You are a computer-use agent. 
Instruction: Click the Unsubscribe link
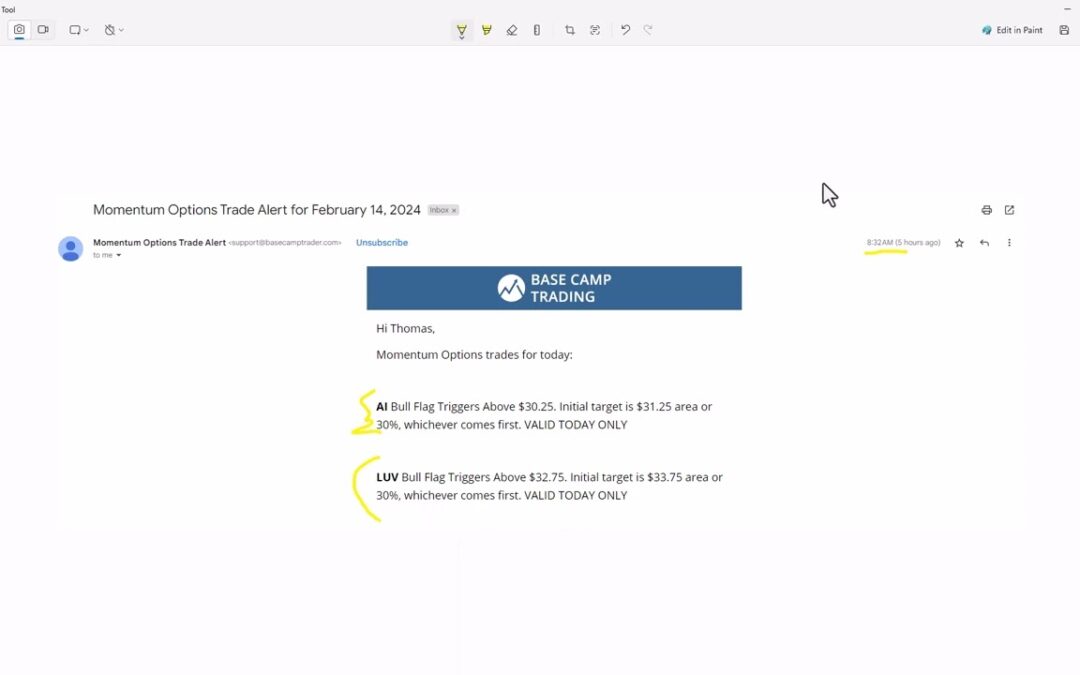coord(381,243)
